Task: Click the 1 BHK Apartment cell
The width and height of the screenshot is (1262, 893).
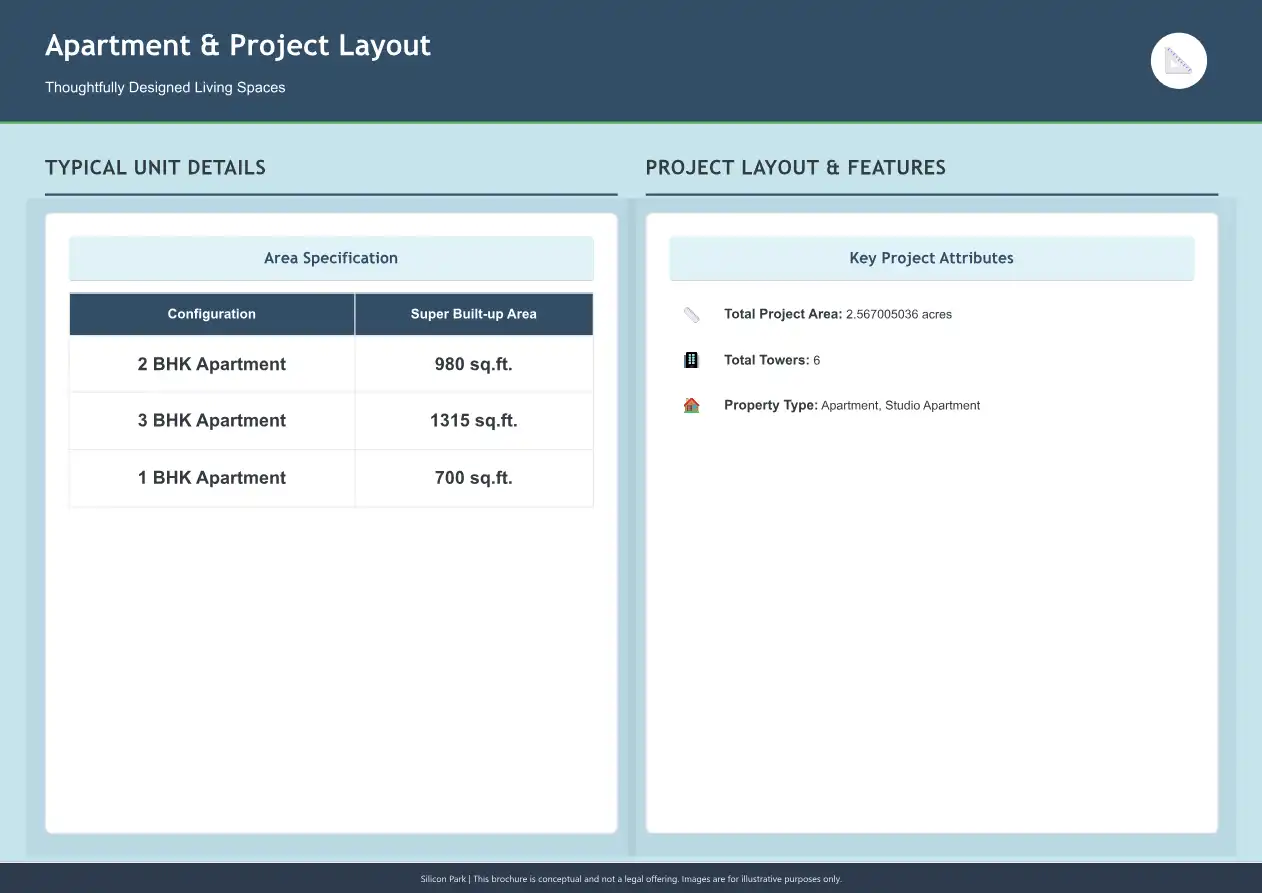Action: [211, 478]
